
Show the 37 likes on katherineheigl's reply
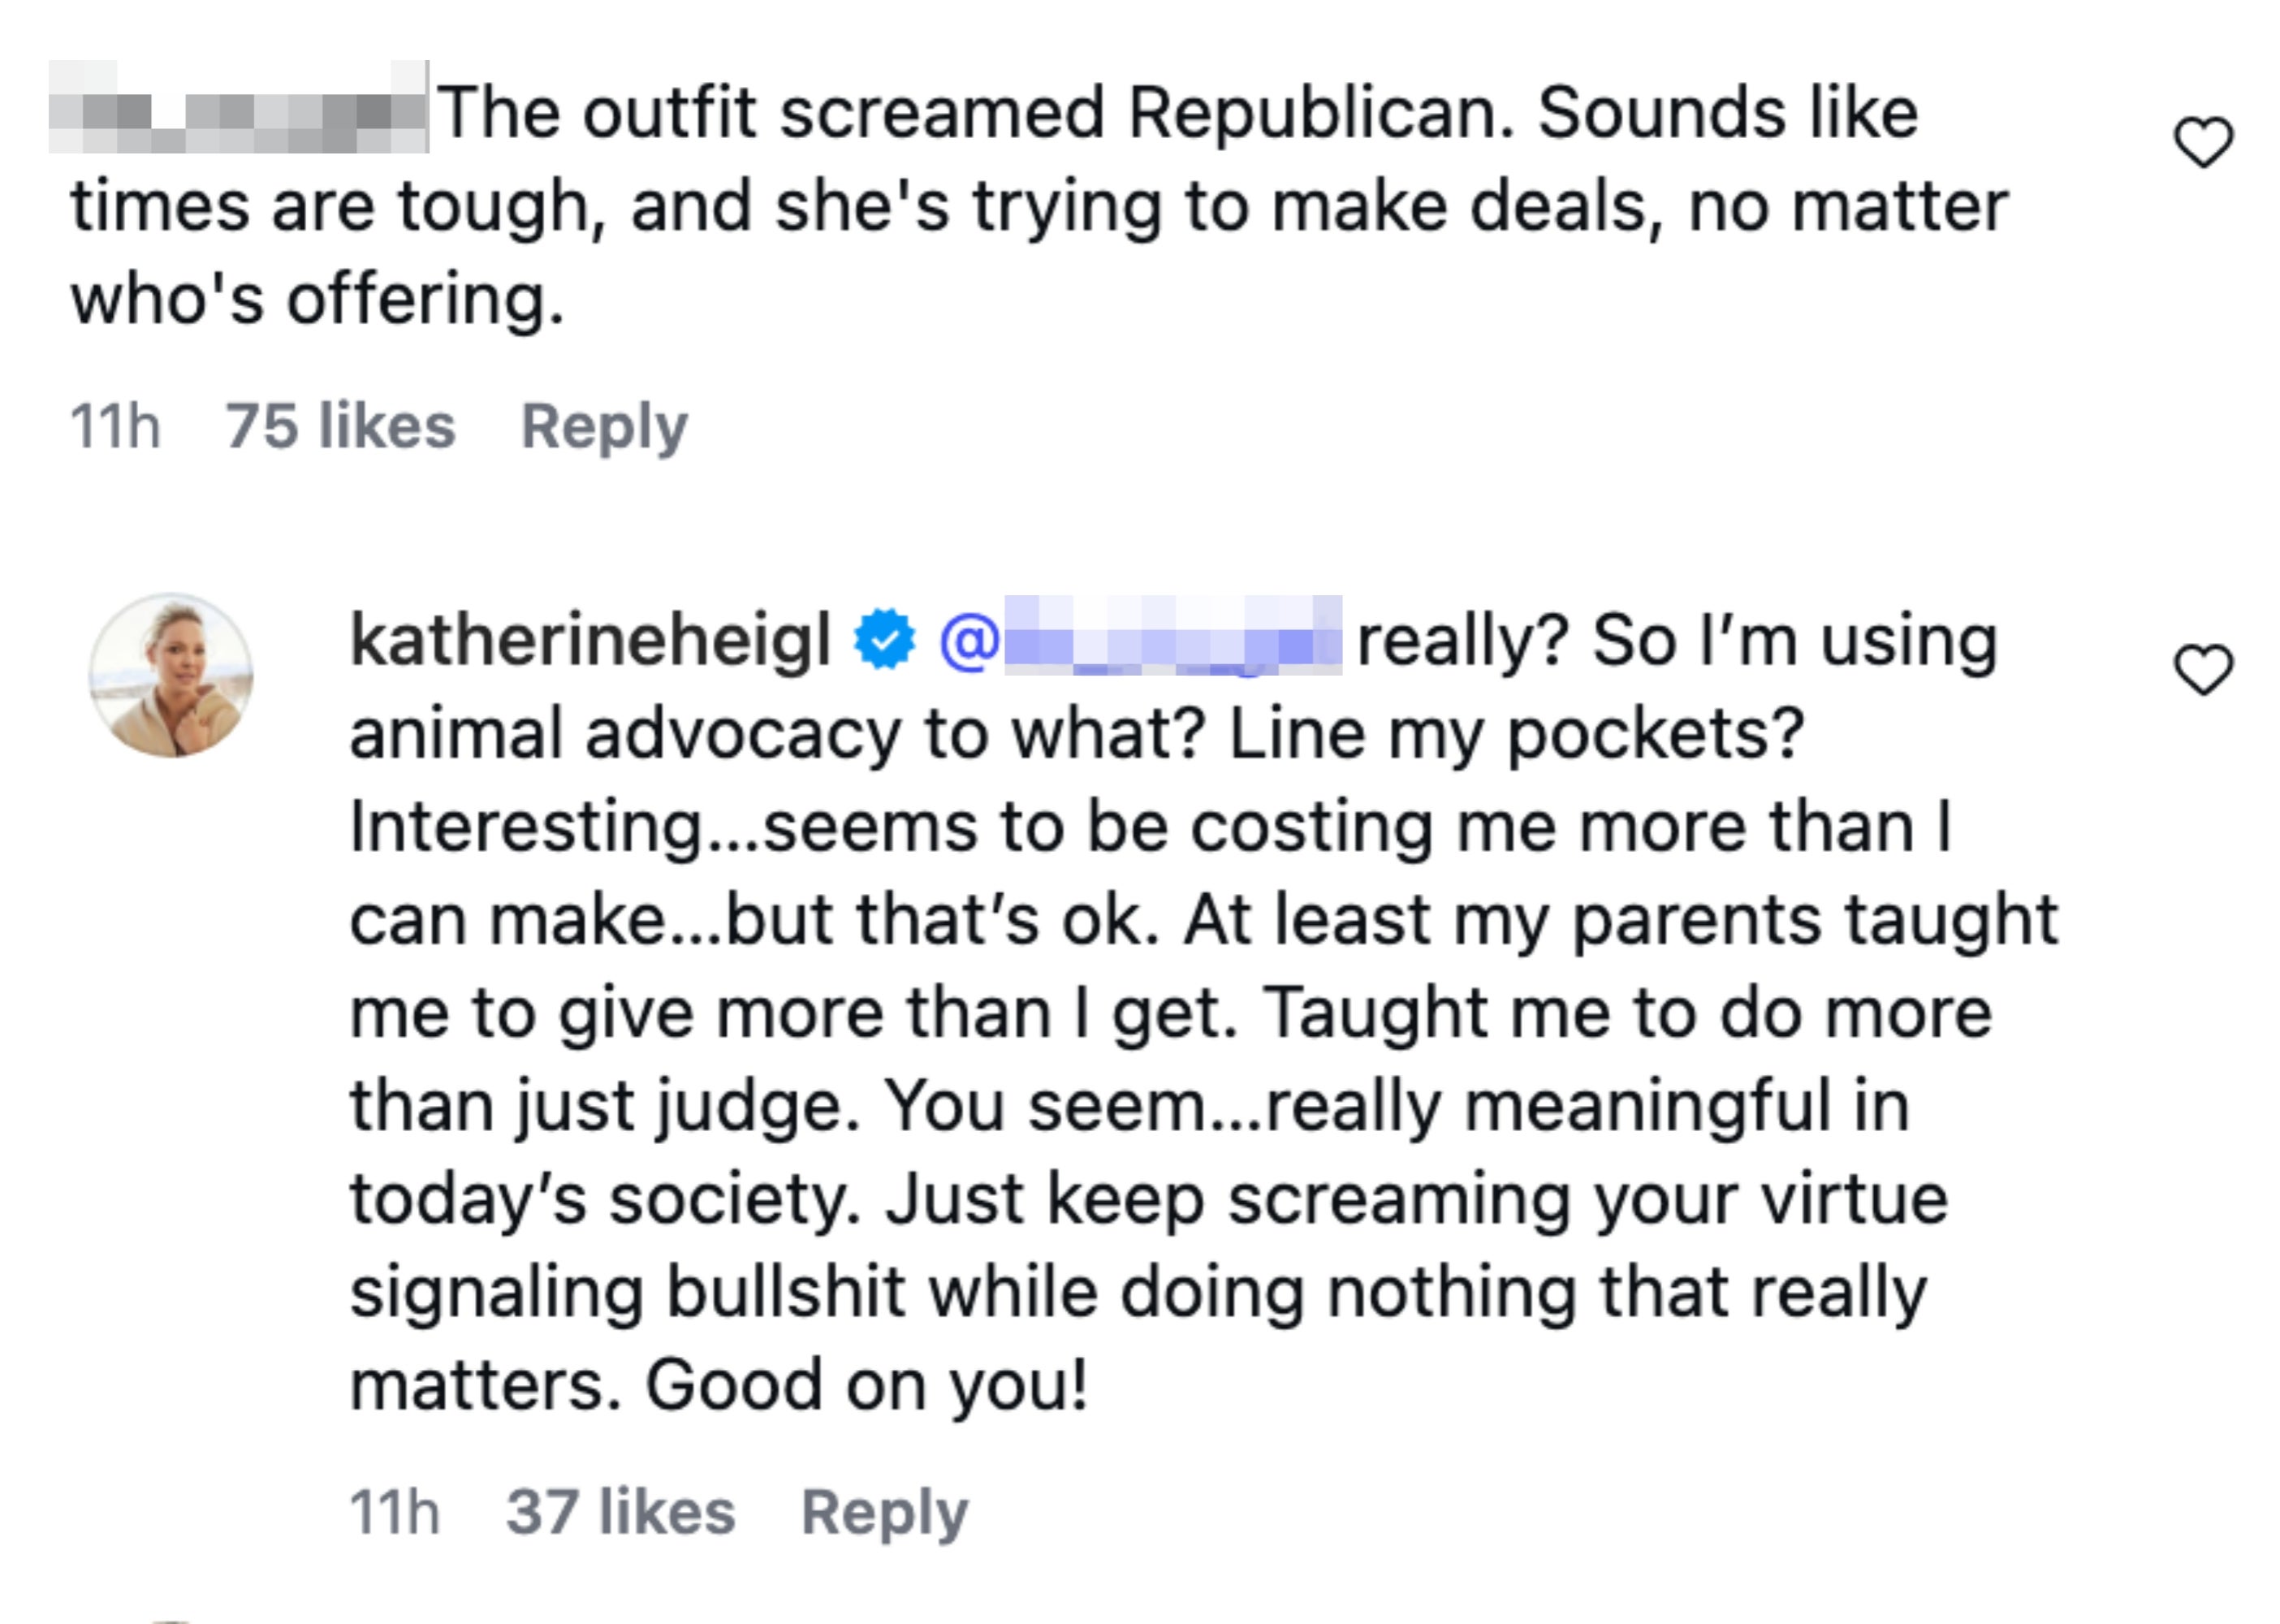[x=620, y=1511]
